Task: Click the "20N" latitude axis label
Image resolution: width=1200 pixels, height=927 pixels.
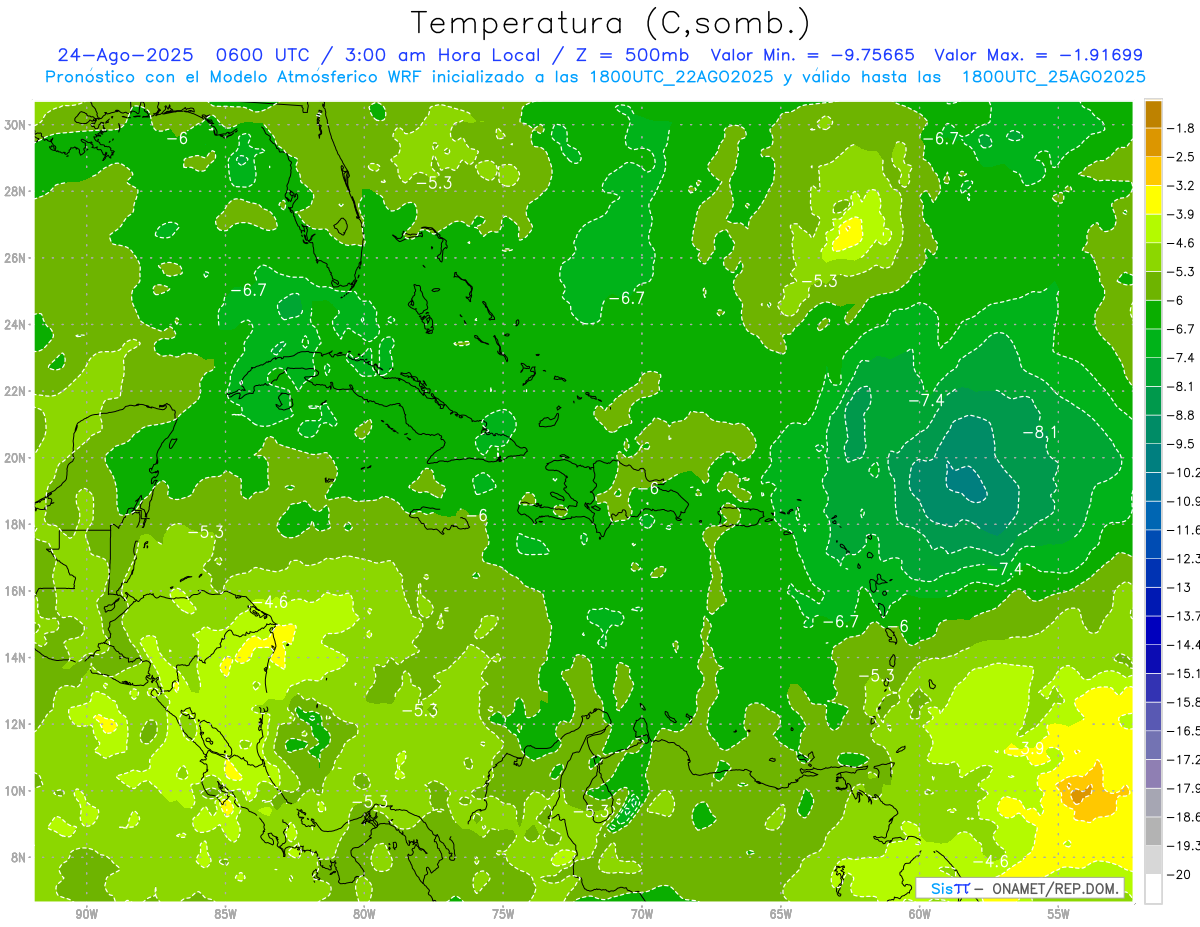Action: pyautogui.click(x=16, y=457)
